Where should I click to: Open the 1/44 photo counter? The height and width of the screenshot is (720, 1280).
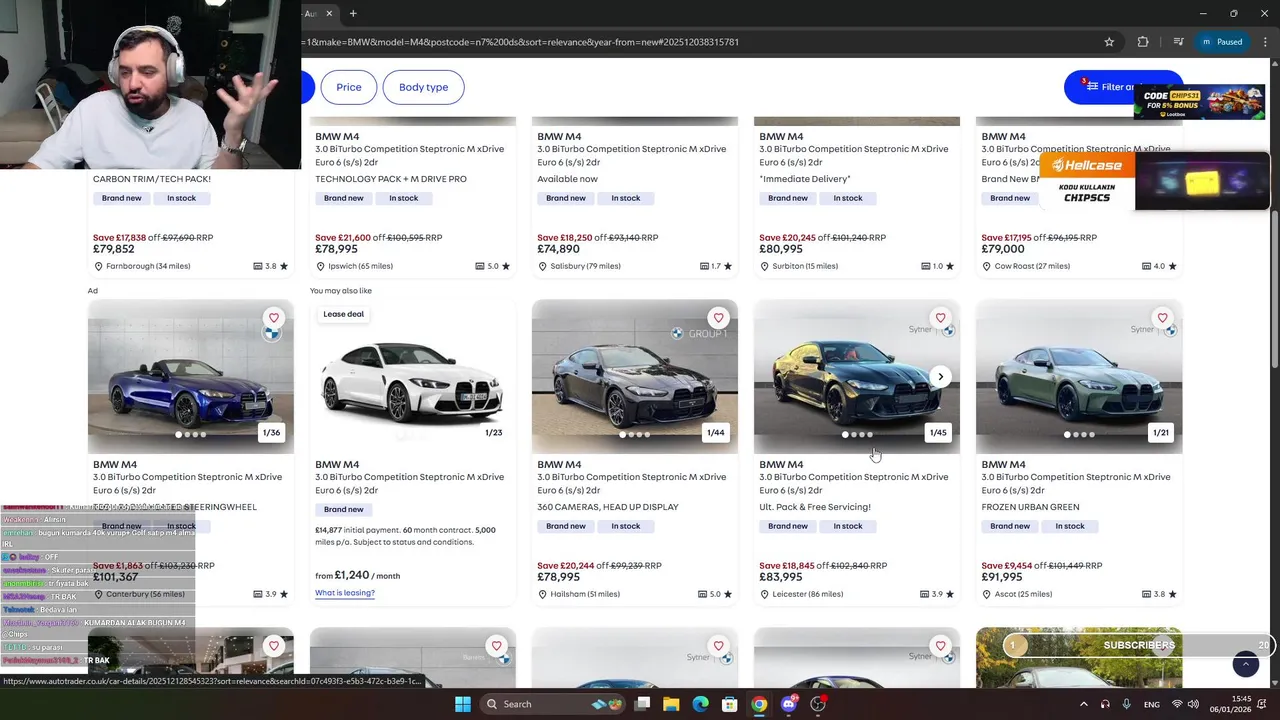pyautogui.click(x=716, y=433)
